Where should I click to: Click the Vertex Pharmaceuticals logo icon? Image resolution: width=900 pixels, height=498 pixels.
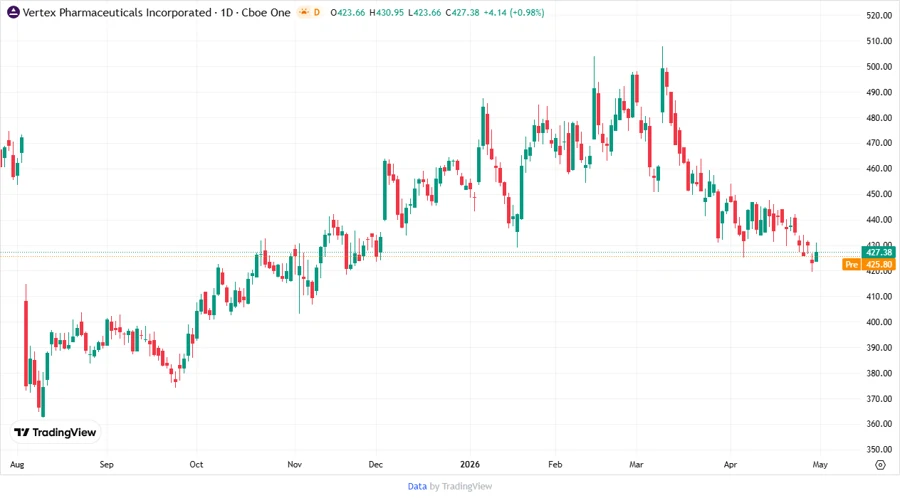13,12
